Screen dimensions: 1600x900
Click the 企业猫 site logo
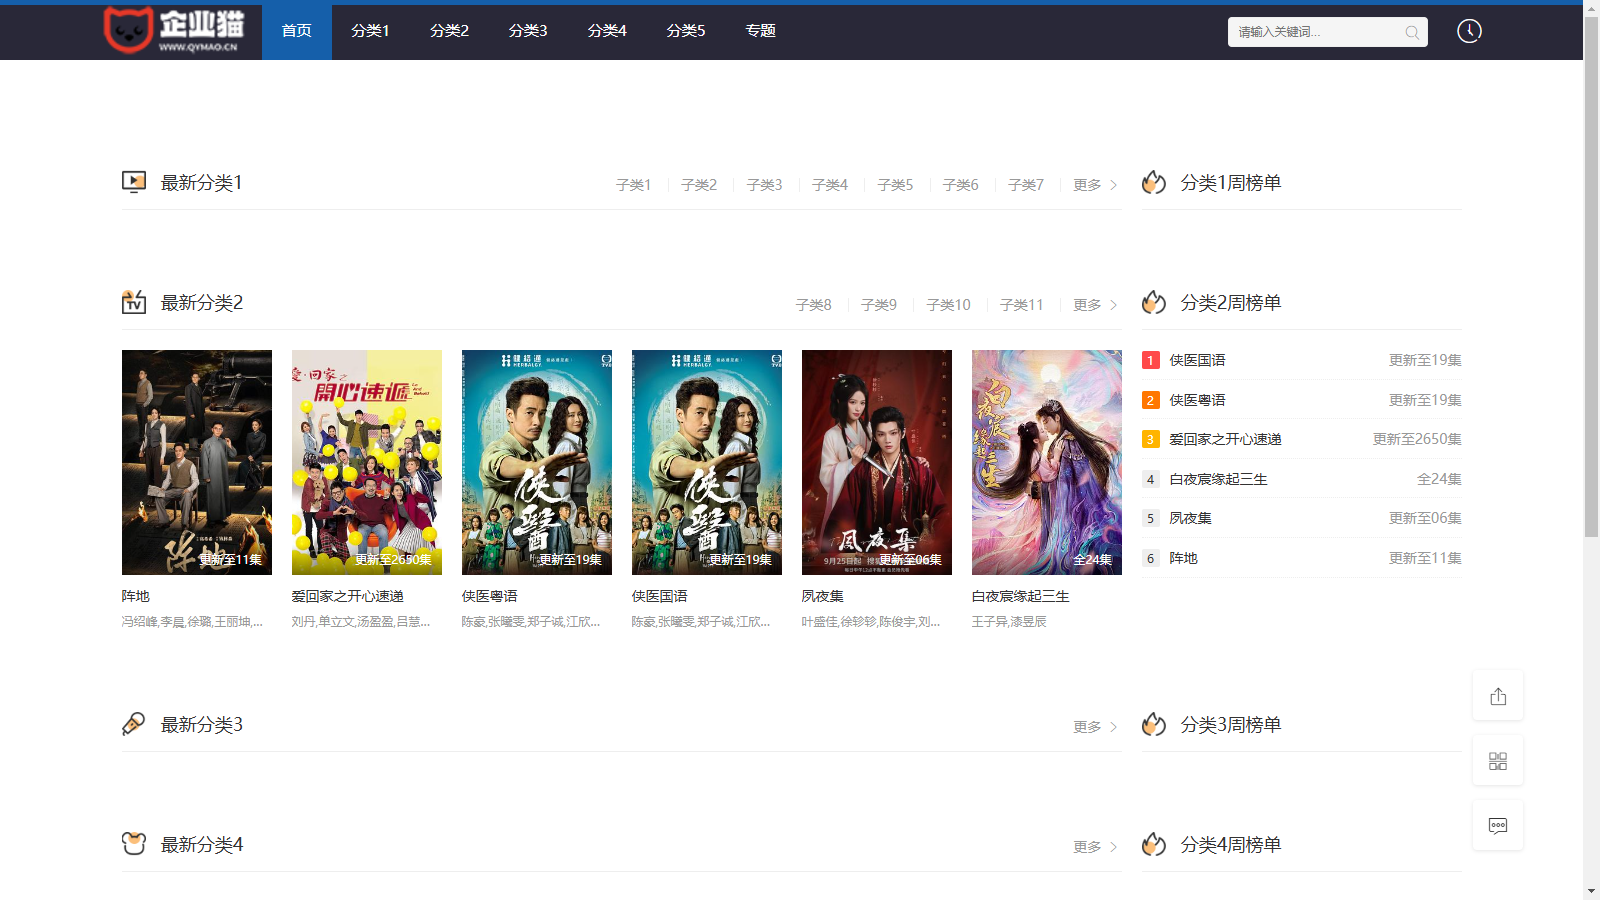coord(174,30)
